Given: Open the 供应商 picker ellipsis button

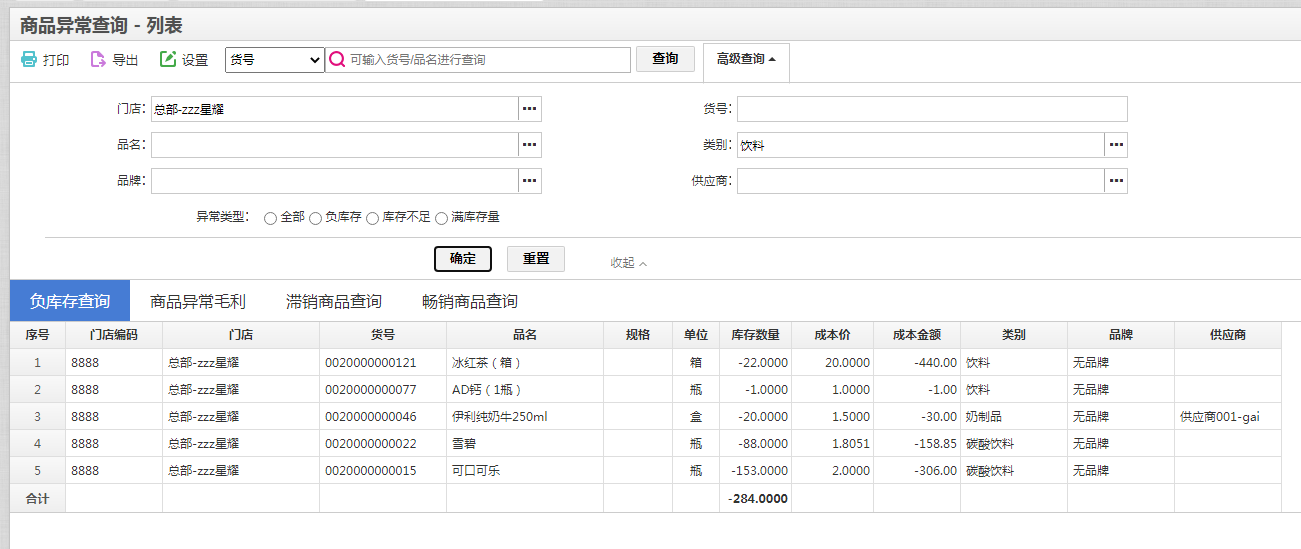Looking at the screenshot, I should (1115, 181).
